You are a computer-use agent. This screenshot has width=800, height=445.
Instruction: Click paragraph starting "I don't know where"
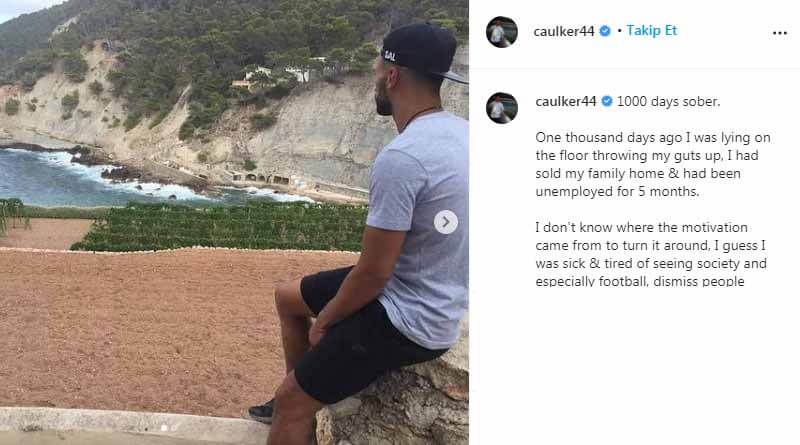(x=651, y=254)
